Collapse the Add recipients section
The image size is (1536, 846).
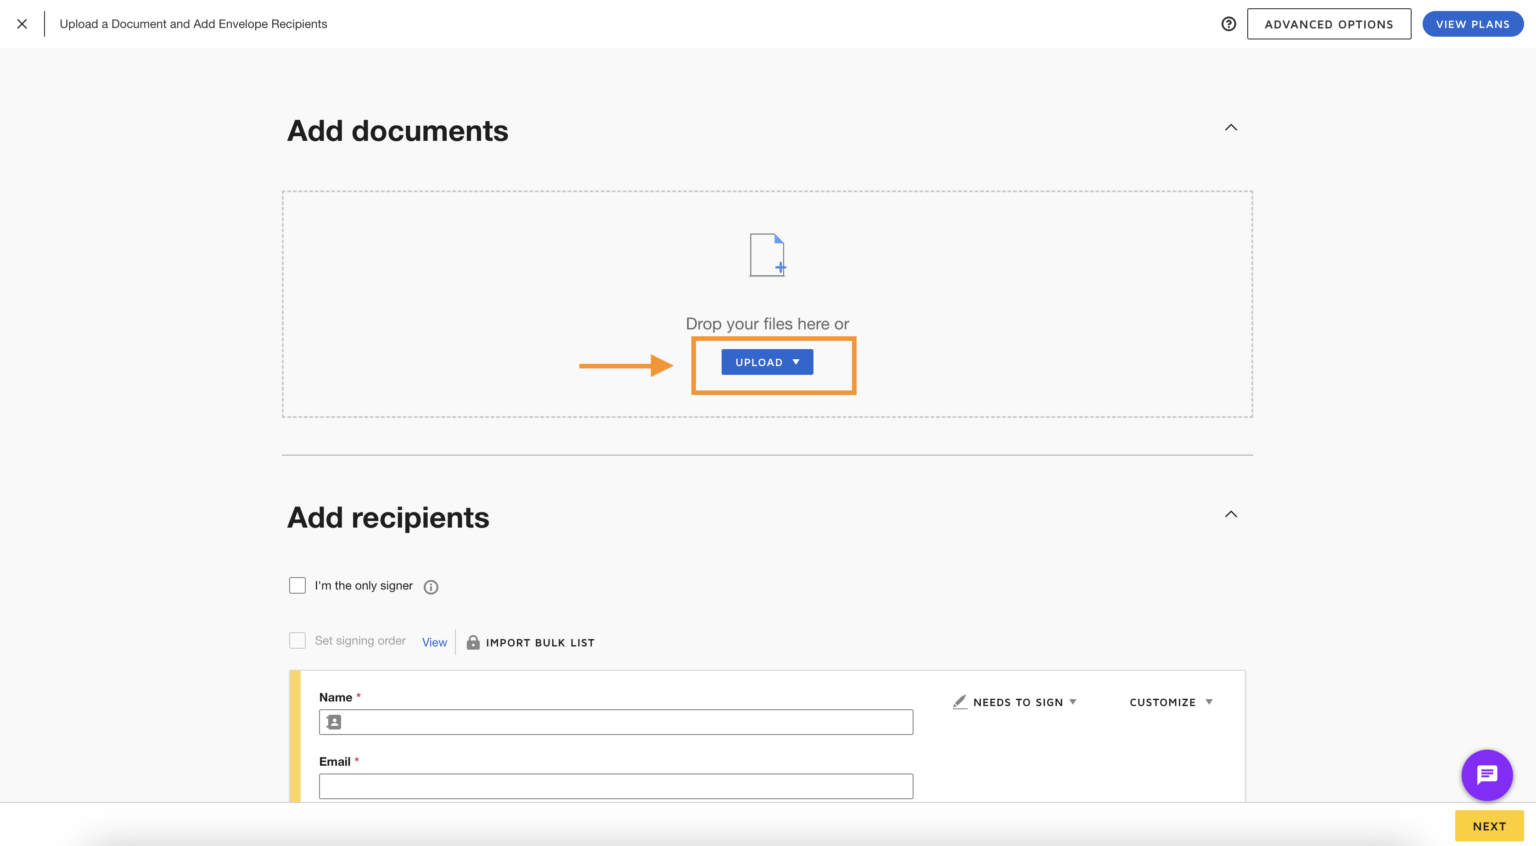pos(1231,514)
